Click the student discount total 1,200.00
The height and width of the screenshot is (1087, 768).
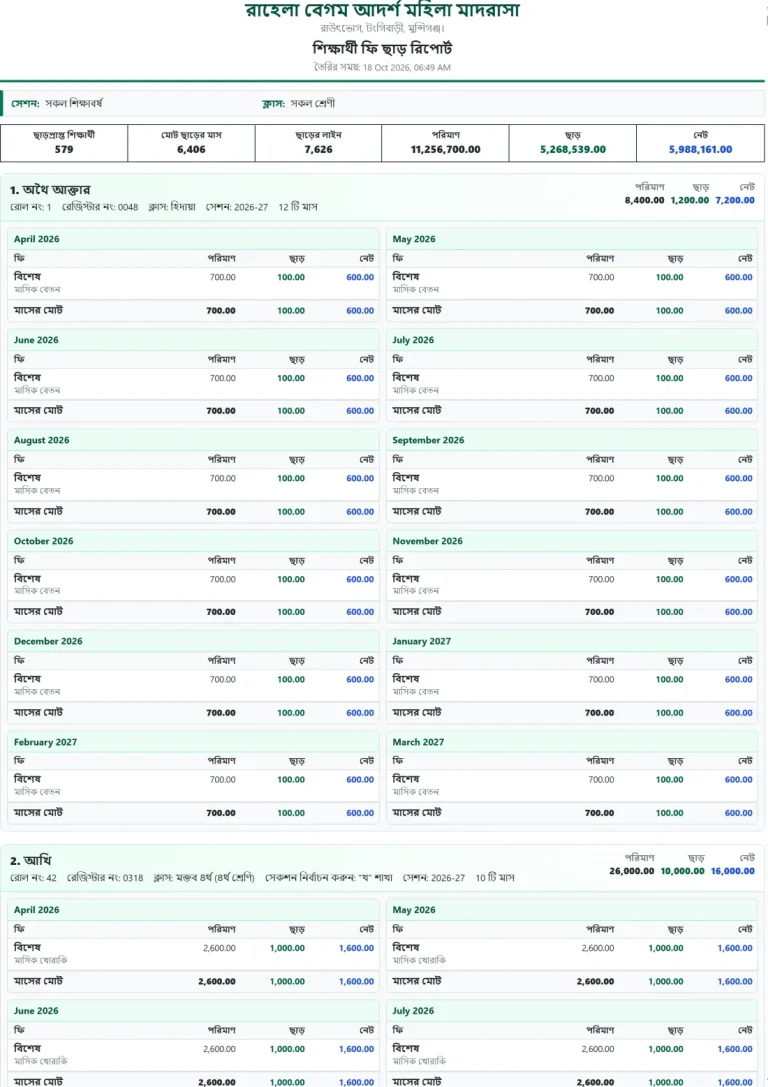click(x=690, y=200)
